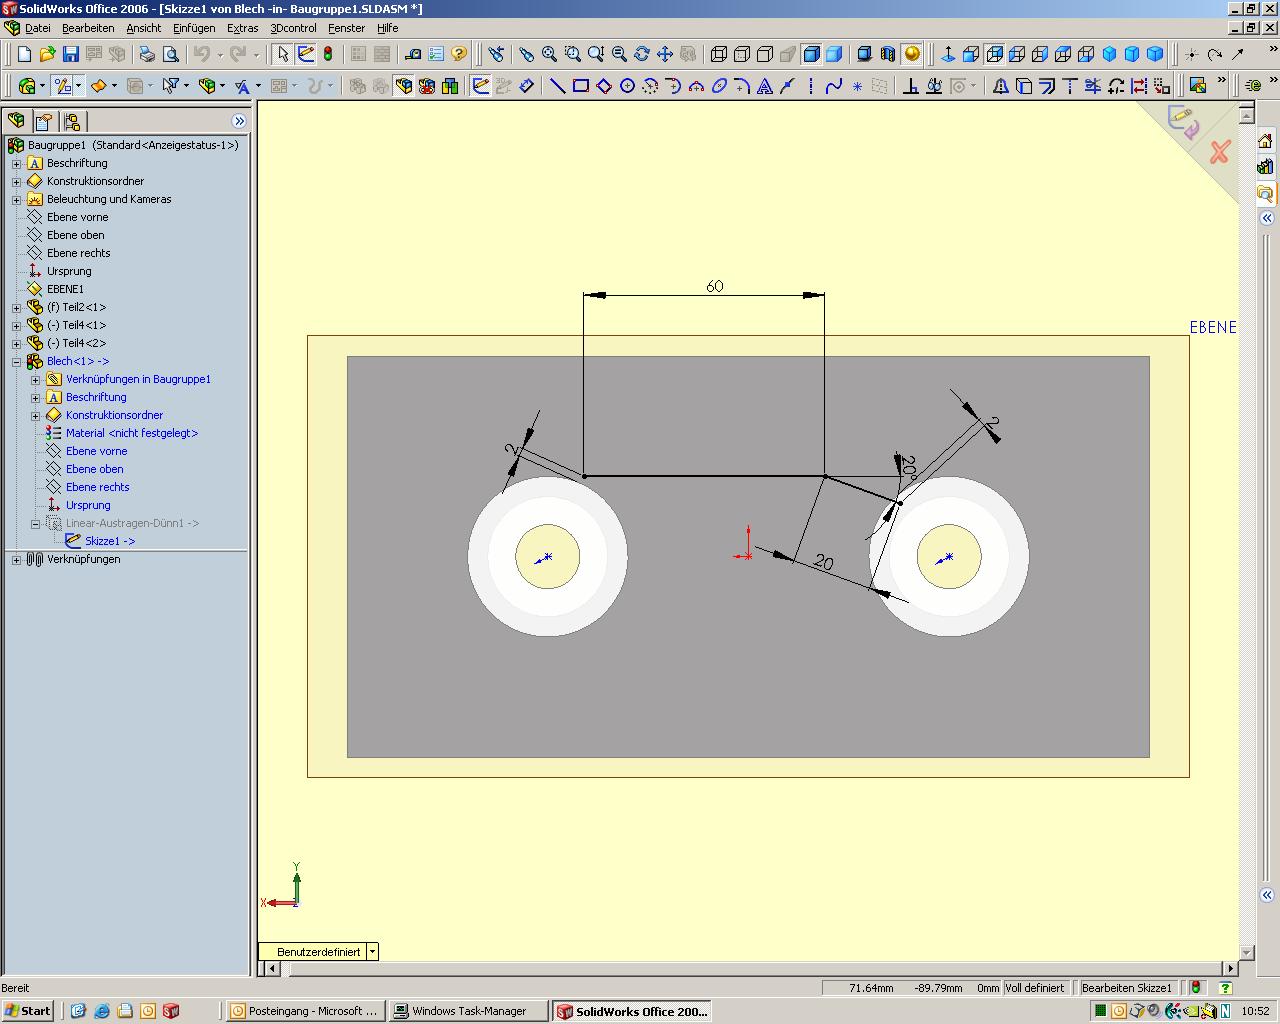The image size is (1280, 1024).
Task: Choose the Circle sketch tool
Action: tap(627, 86)
